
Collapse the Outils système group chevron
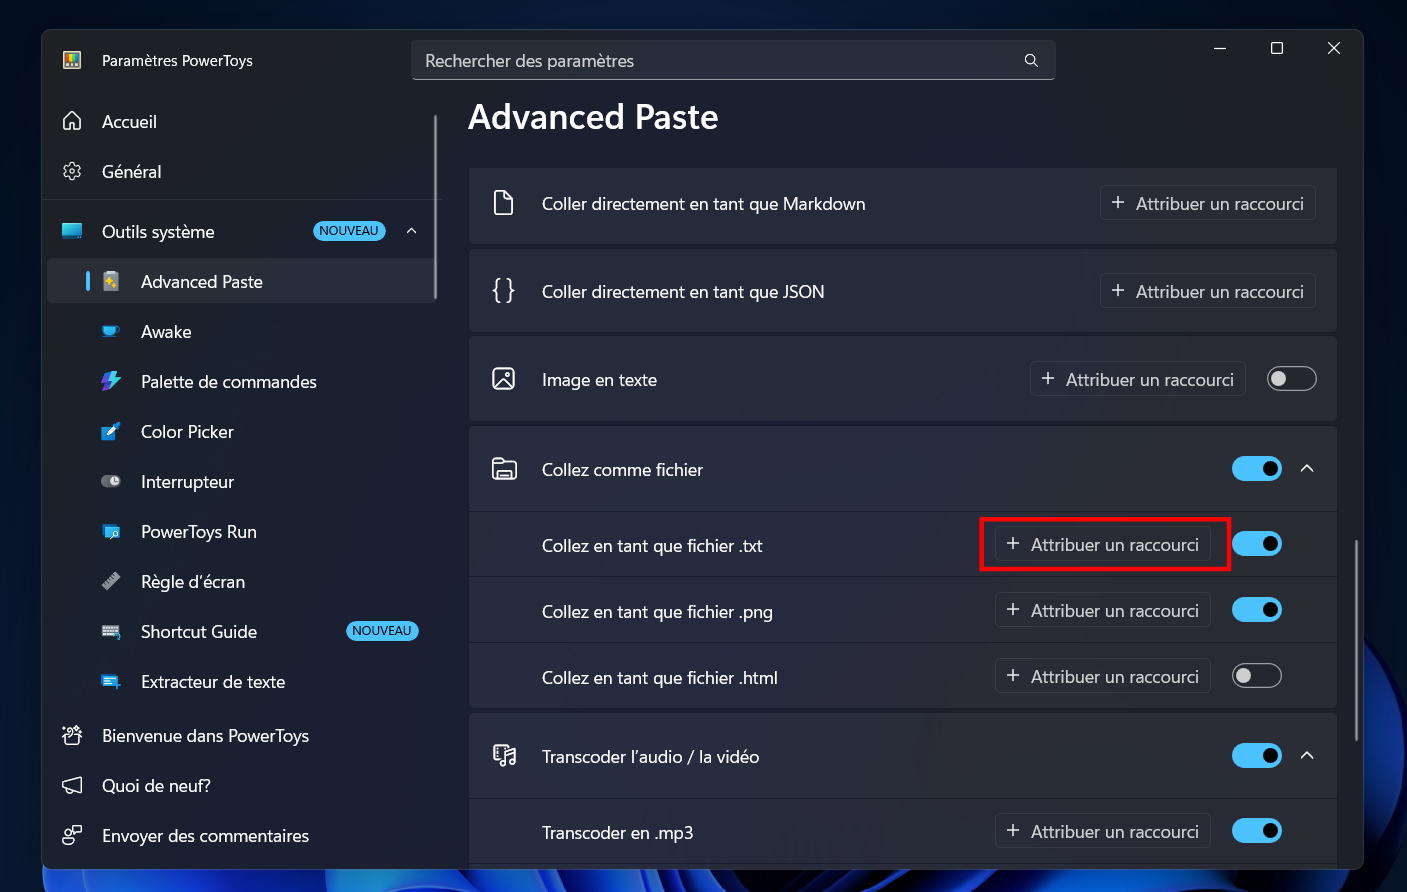(411, 231)
